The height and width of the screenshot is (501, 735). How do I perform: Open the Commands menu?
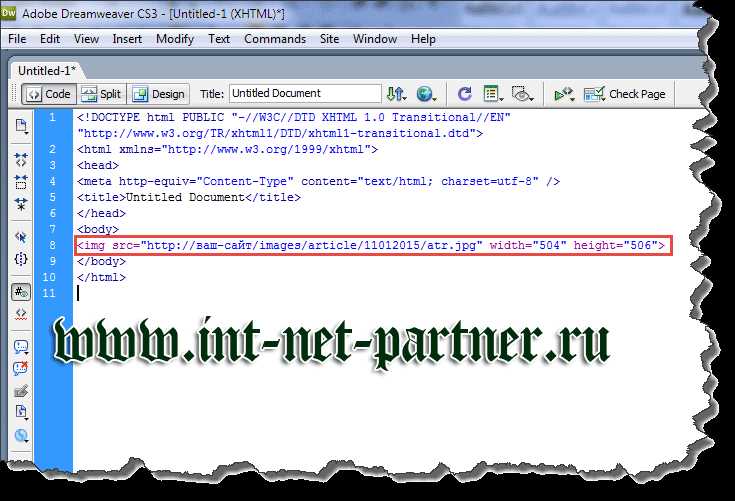pos(275,39)
